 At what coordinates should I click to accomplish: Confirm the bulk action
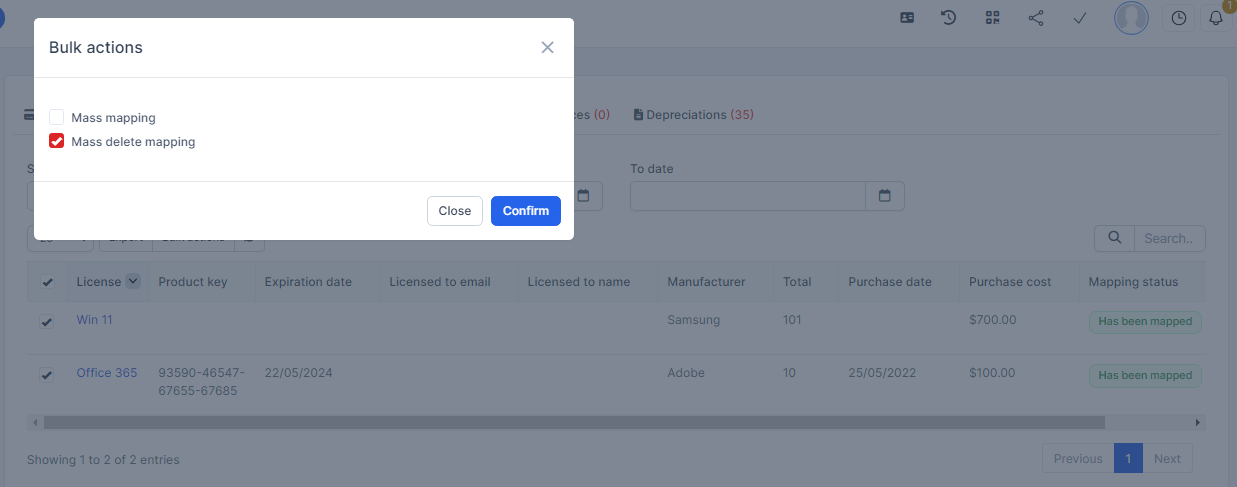tap(526, 211)
